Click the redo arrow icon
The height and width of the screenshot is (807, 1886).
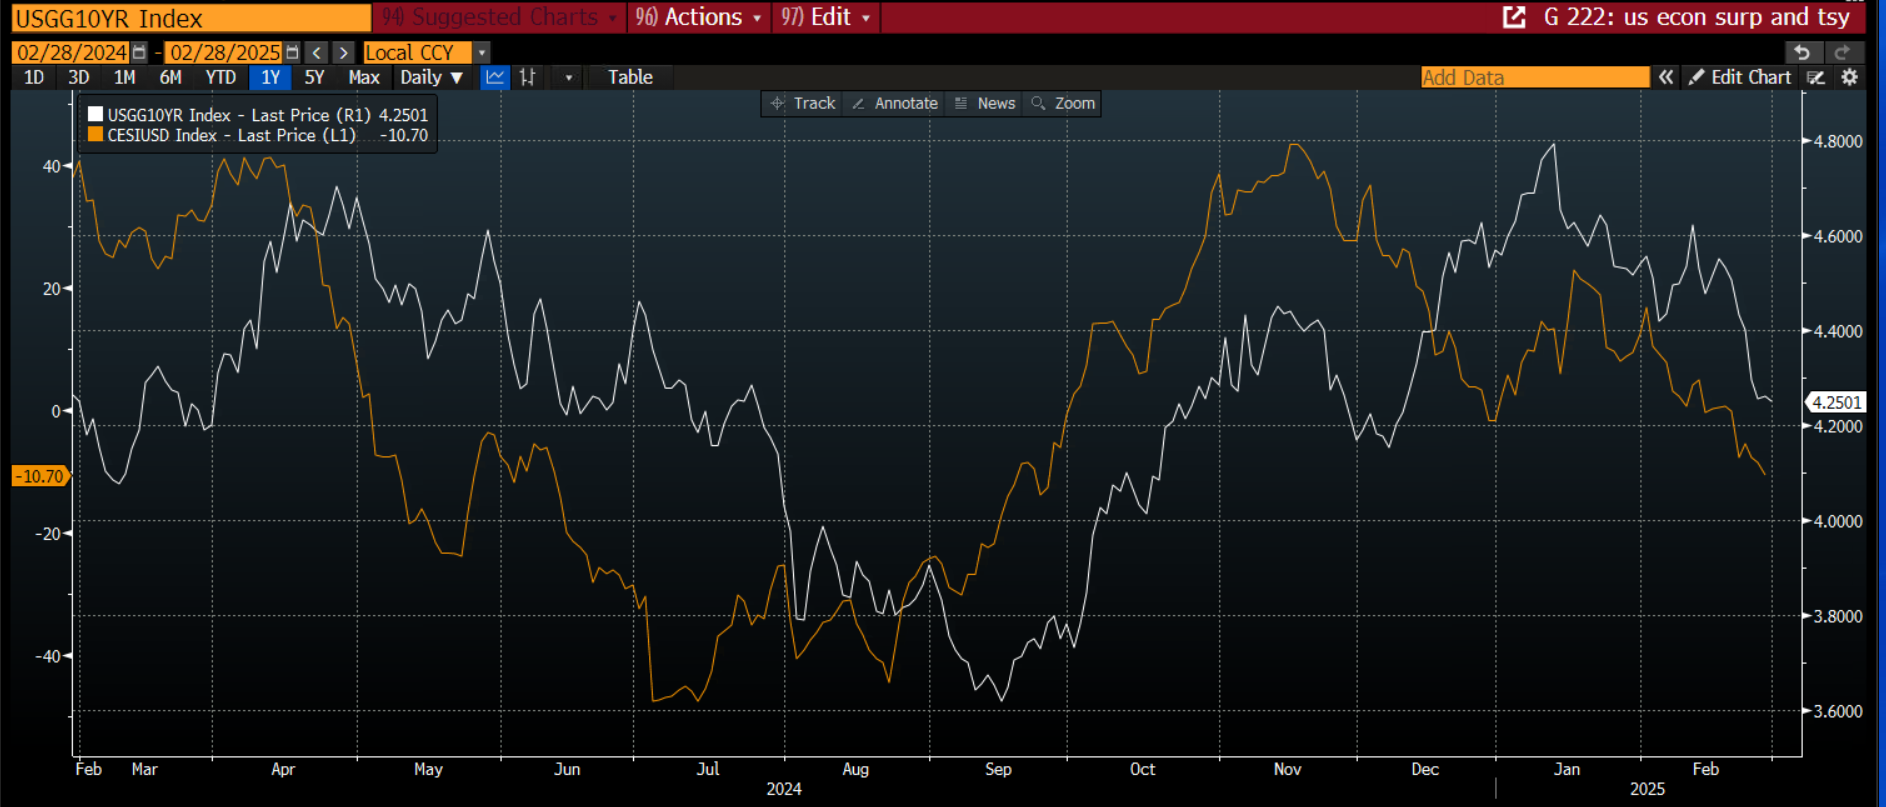pyautogui.click(x=1843, y=52)
